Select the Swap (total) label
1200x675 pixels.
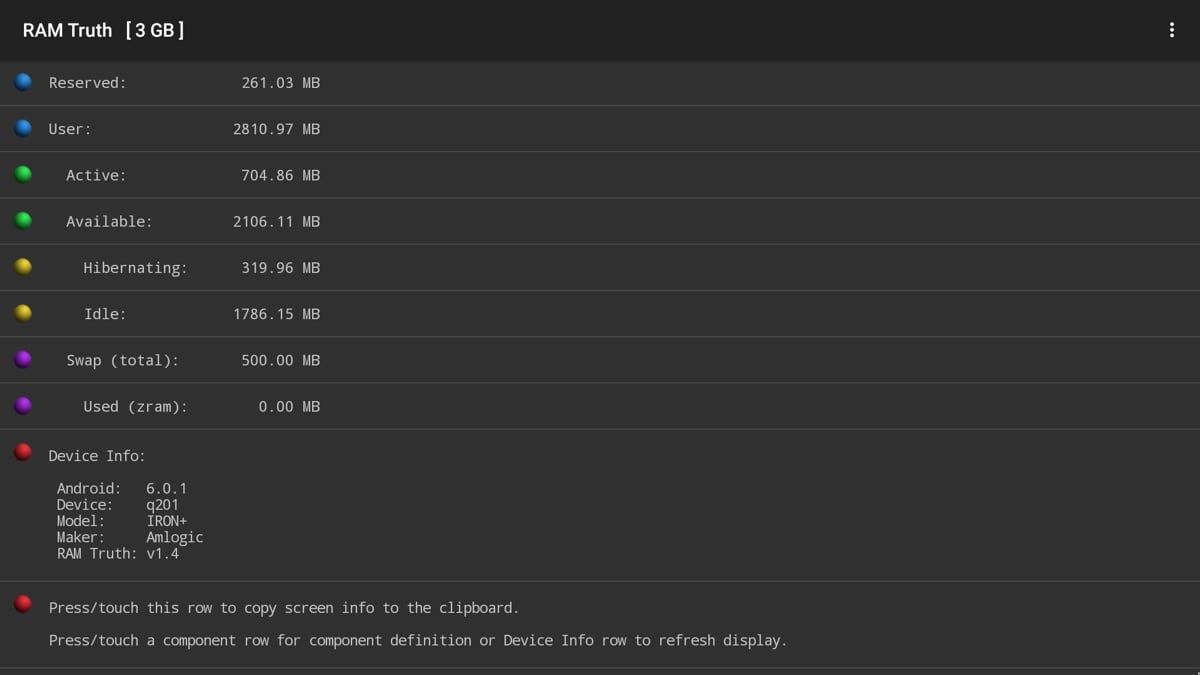click(123, 360)
